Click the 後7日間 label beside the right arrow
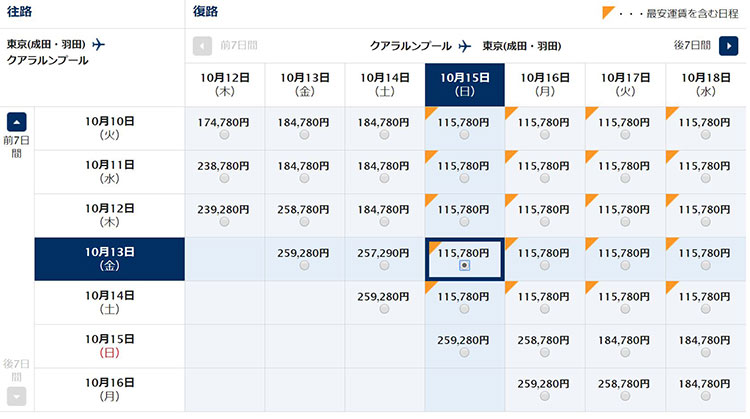Screen dimensions: 750x419 click(x=692, y=45)
